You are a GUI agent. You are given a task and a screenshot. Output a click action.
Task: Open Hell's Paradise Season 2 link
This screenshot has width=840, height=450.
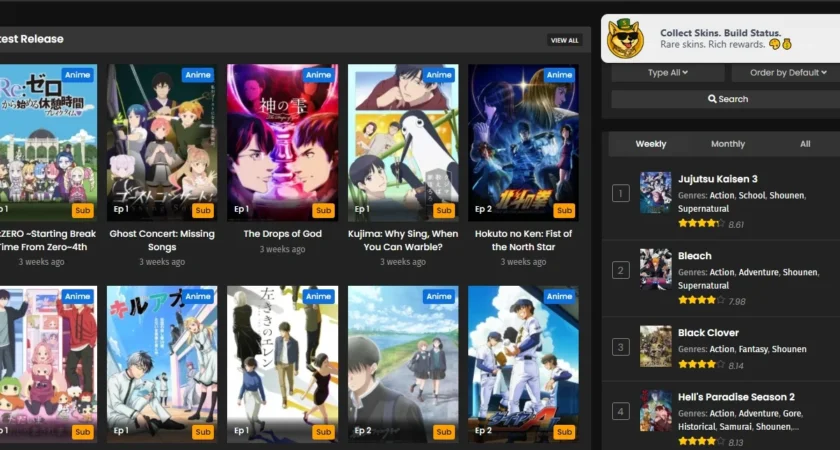(x=736, y=397)
